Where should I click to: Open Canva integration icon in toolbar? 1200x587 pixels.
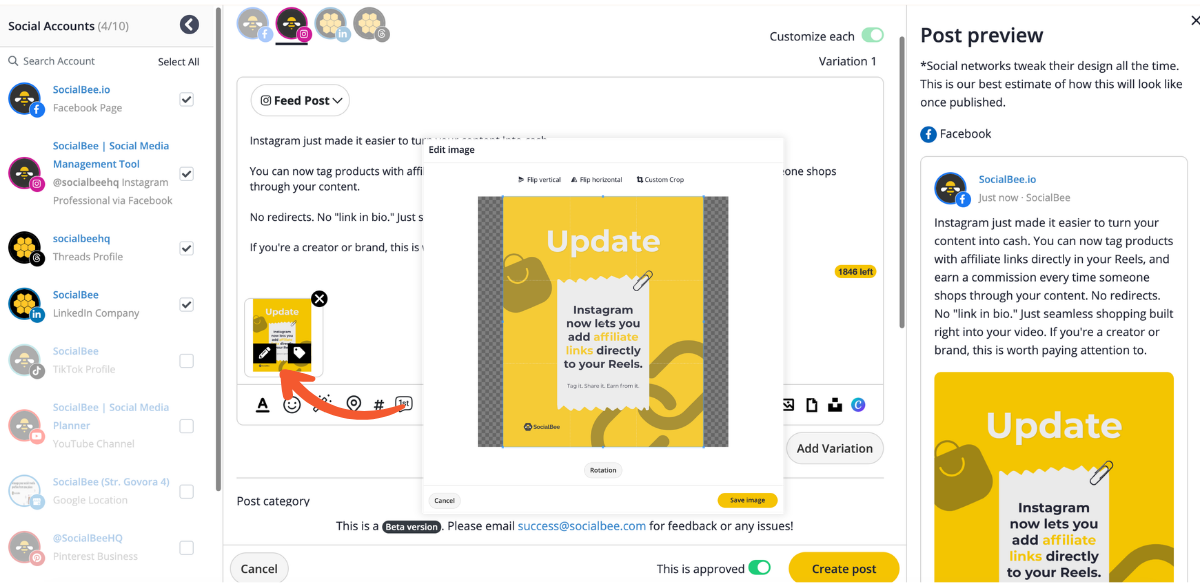point(858,404)
